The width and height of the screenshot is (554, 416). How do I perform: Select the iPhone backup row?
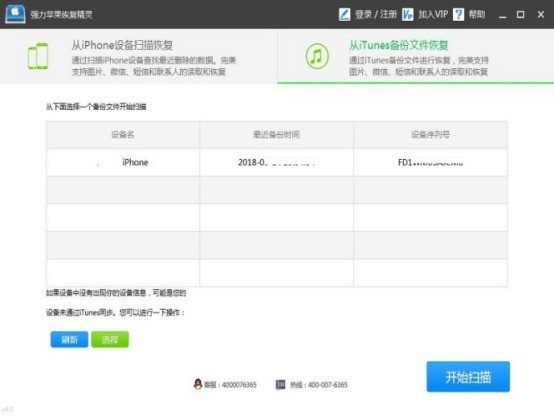tap(277, 162)
